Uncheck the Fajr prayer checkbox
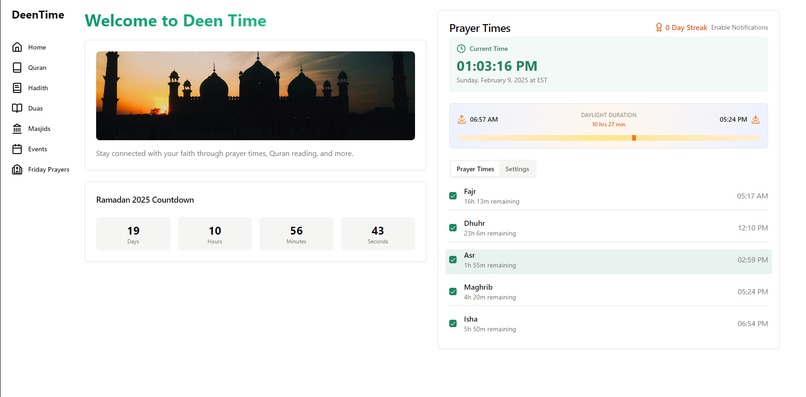 click(x=453, y=196)
